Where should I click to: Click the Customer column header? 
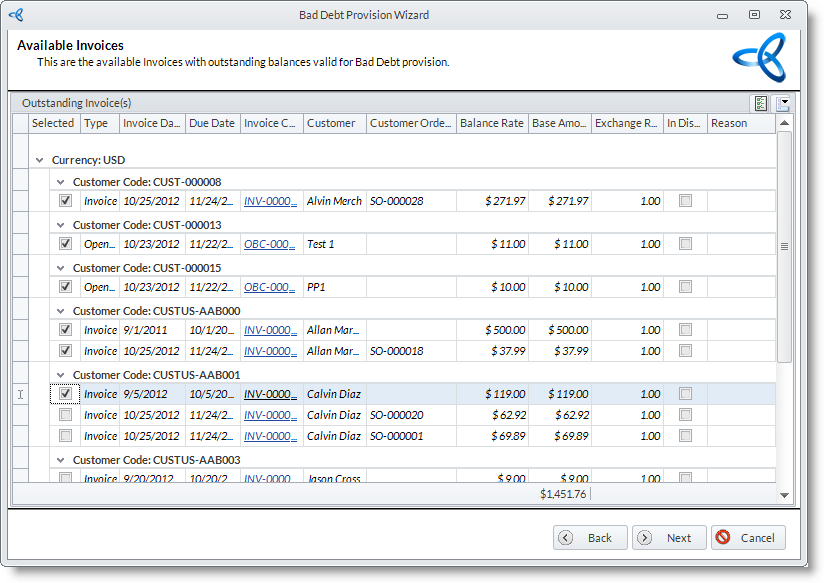(x=331, y=123)
